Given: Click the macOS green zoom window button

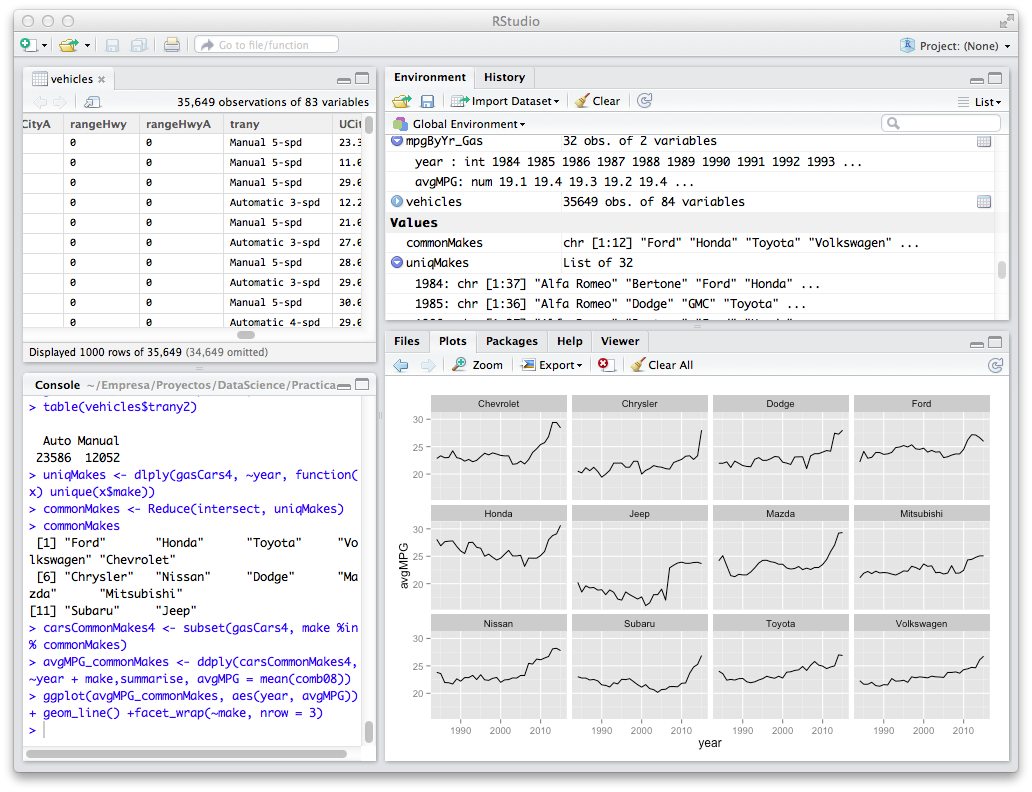Looking at the screenshot, I should pyautogui.click(x=68, y=21).
